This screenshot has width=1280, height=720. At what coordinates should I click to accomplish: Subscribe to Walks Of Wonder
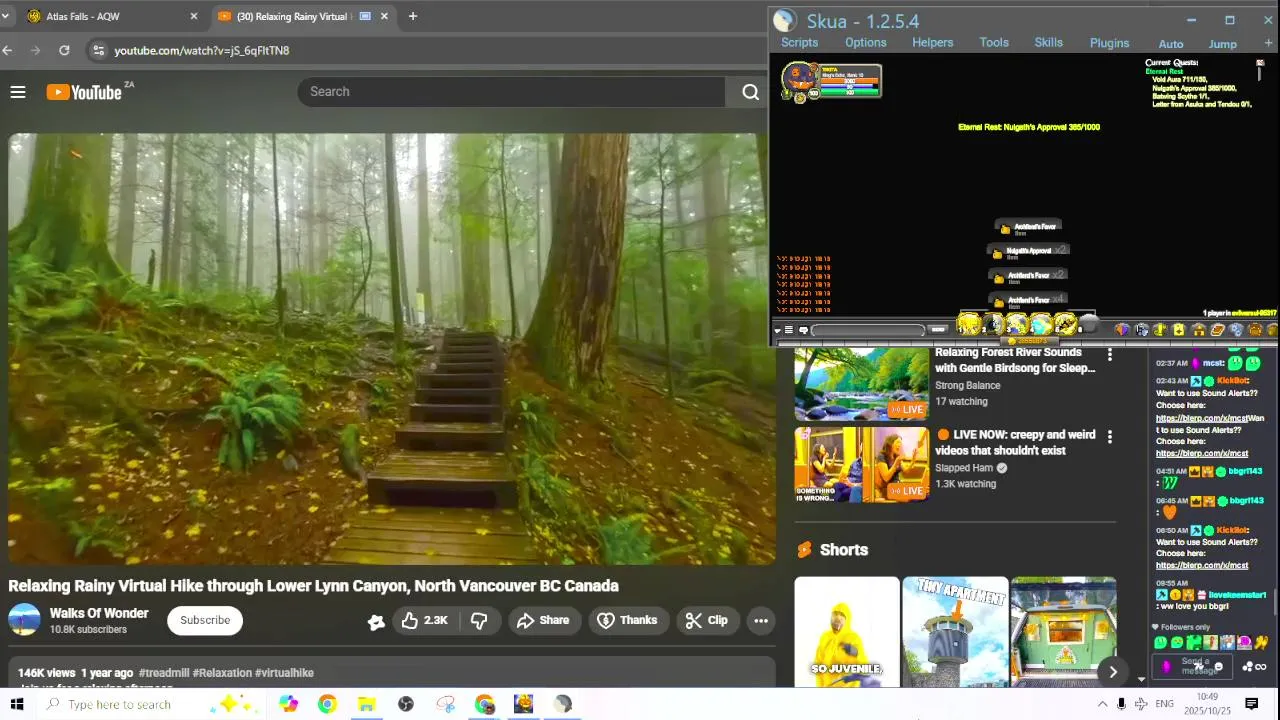tap(205, 620)
